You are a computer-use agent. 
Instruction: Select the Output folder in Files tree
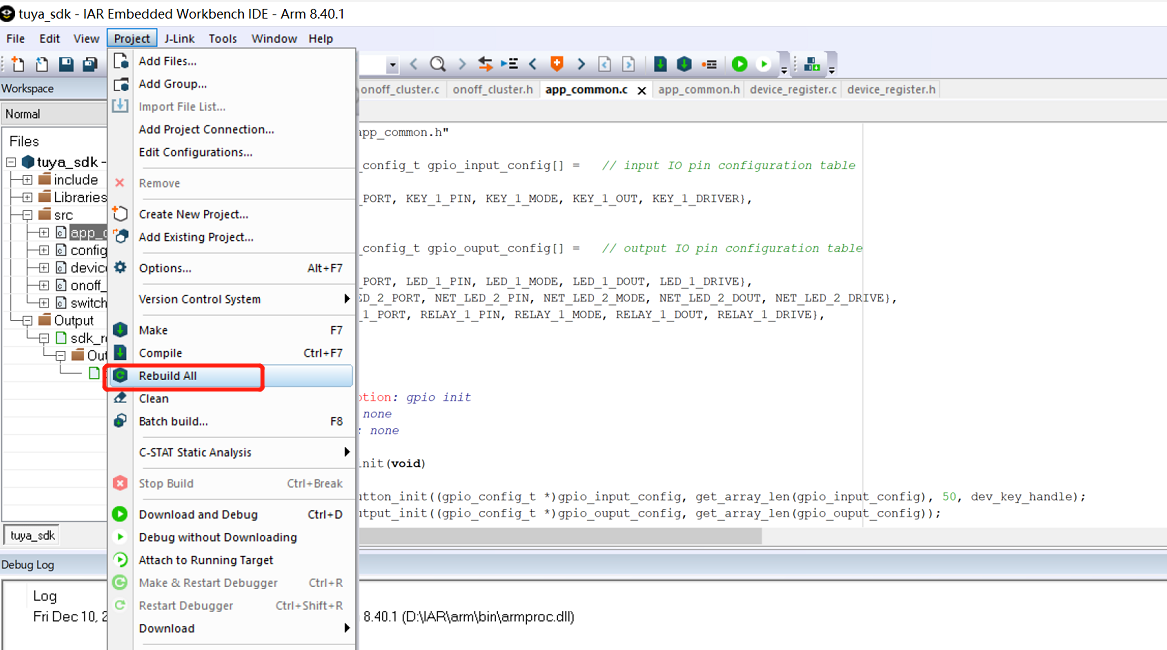[x=74, y=321]
